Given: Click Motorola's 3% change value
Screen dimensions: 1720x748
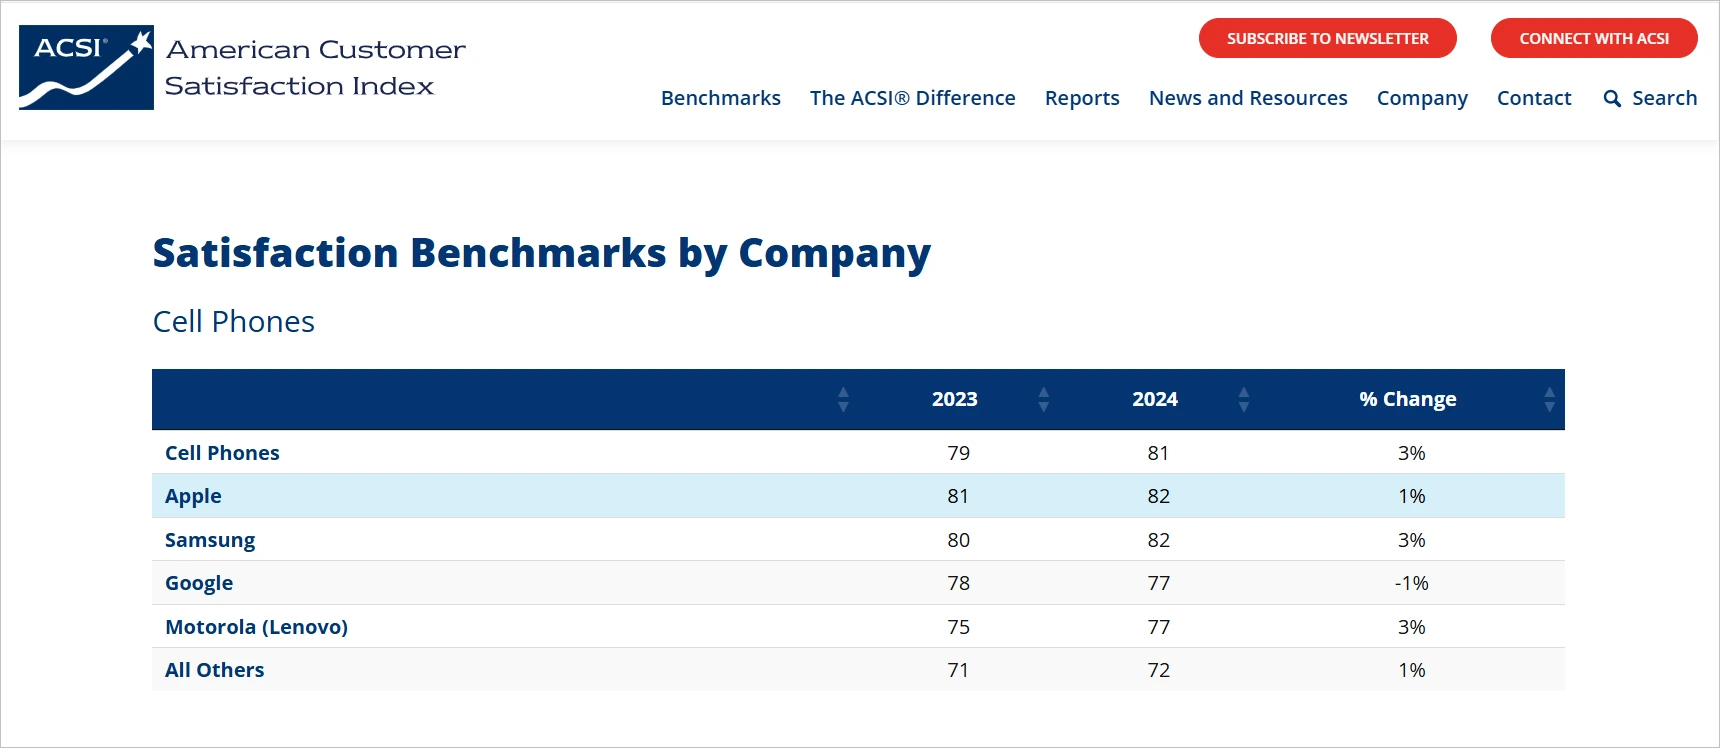Looking at the screenshot, I should (x=1411, y=627).
